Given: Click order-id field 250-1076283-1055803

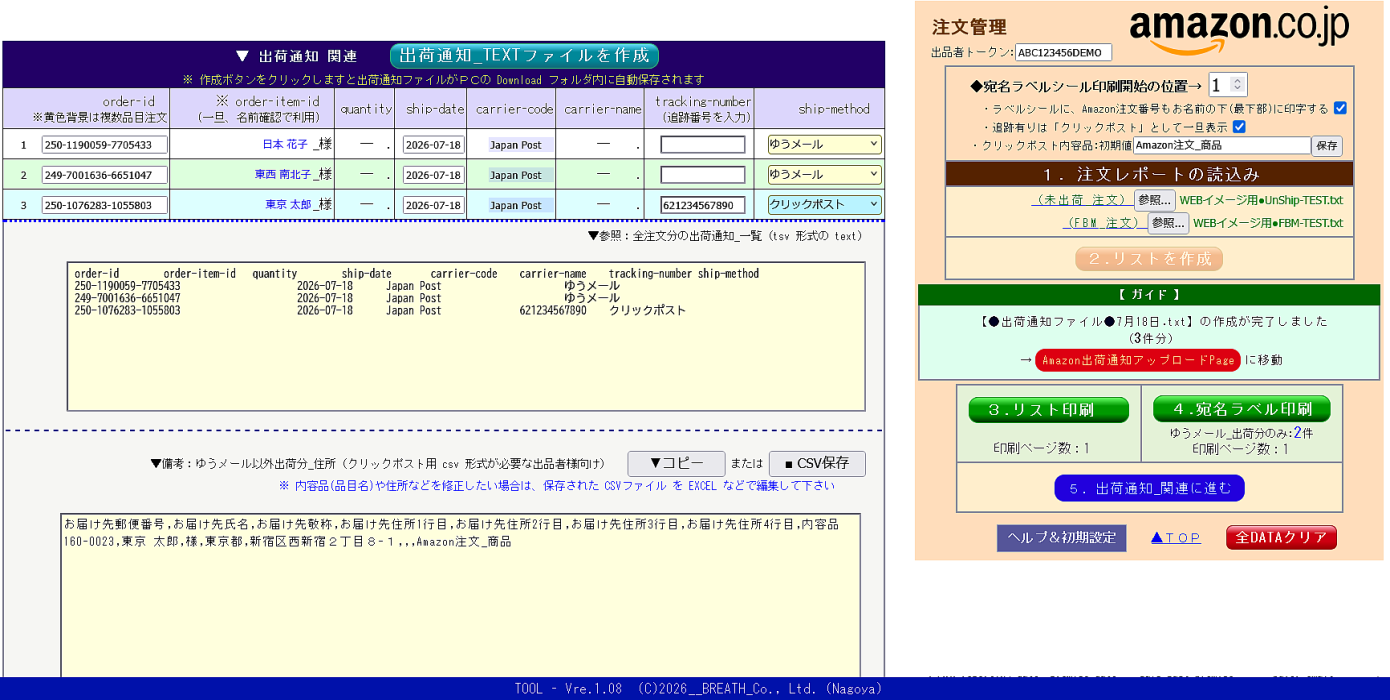Looking at the screenshot, I should pyautogui.click(x=105, y=205).
